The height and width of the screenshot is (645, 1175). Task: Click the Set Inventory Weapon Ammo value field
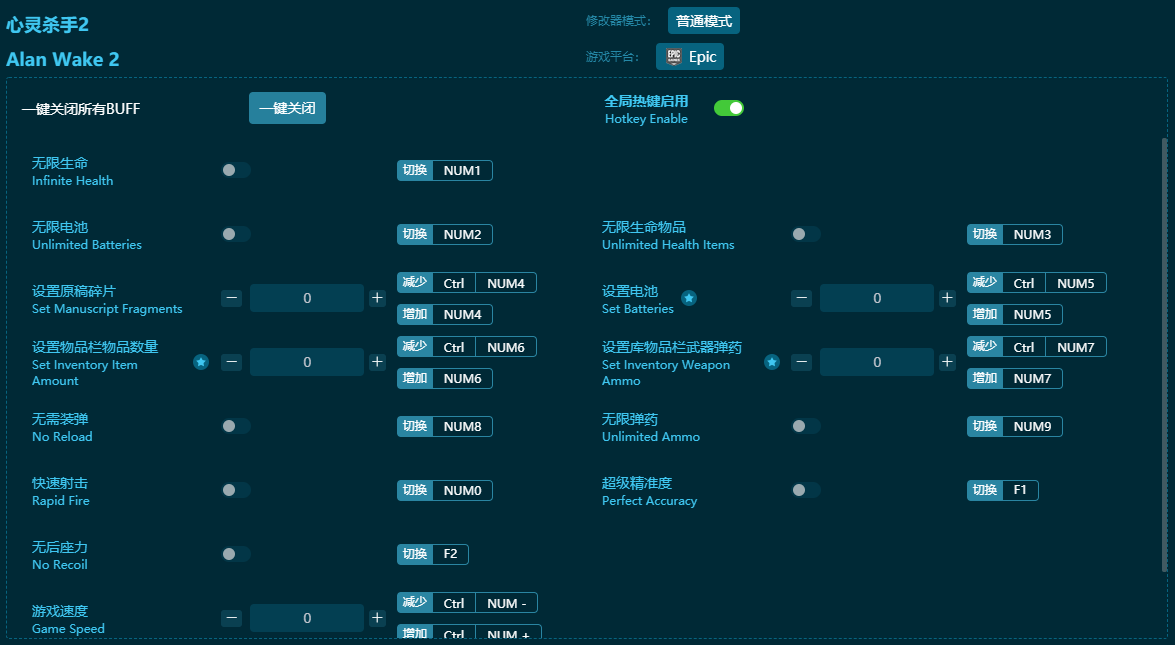pyautogui.click(x=877, y=362)
